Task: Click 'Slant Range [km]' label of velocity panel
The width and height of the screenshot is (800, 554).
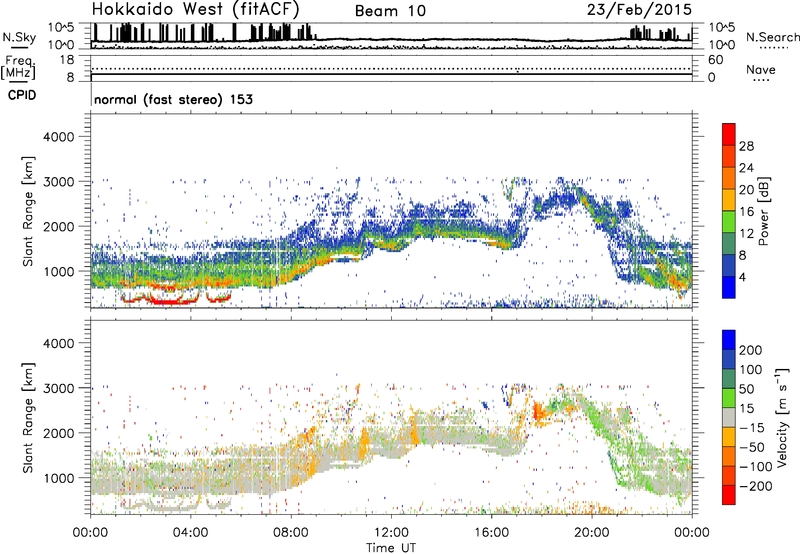Action: (28, 417)
